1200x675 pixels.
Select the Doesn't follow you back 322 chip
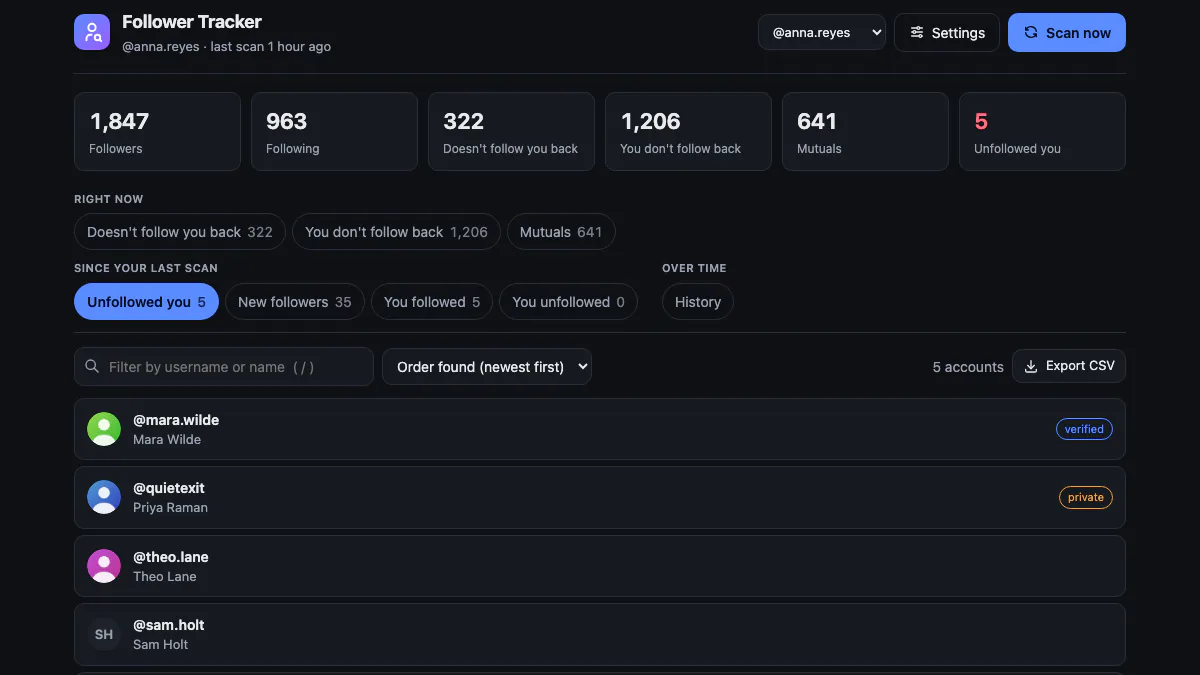click(x=180, y=232)
